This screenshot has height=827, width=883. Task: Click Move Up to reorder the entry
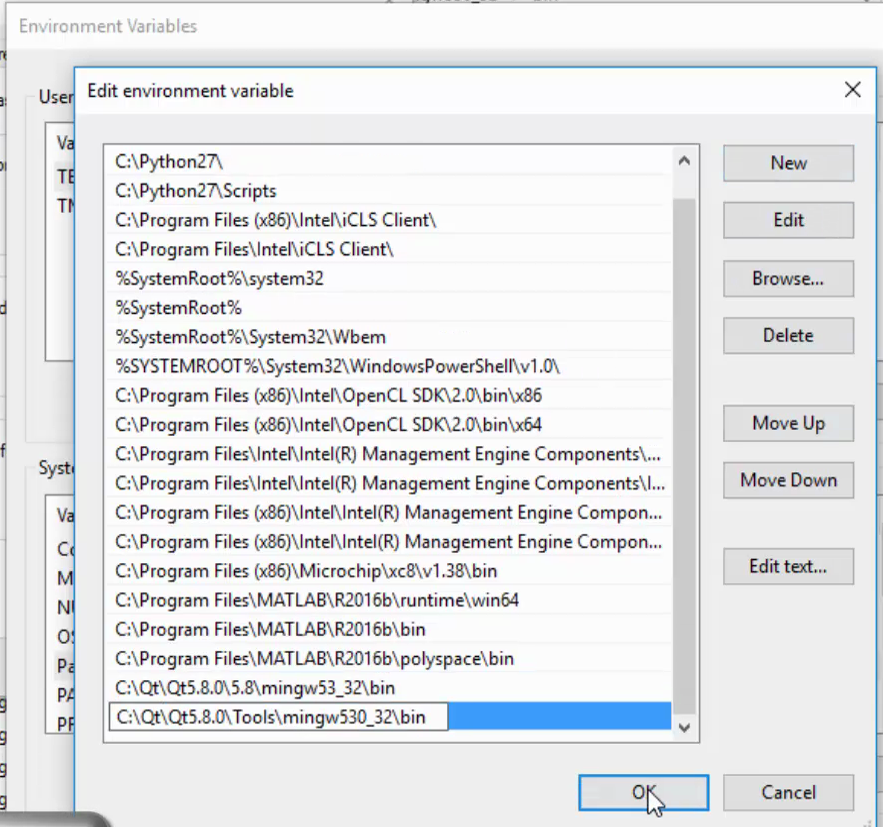click(x=788, y=423)
